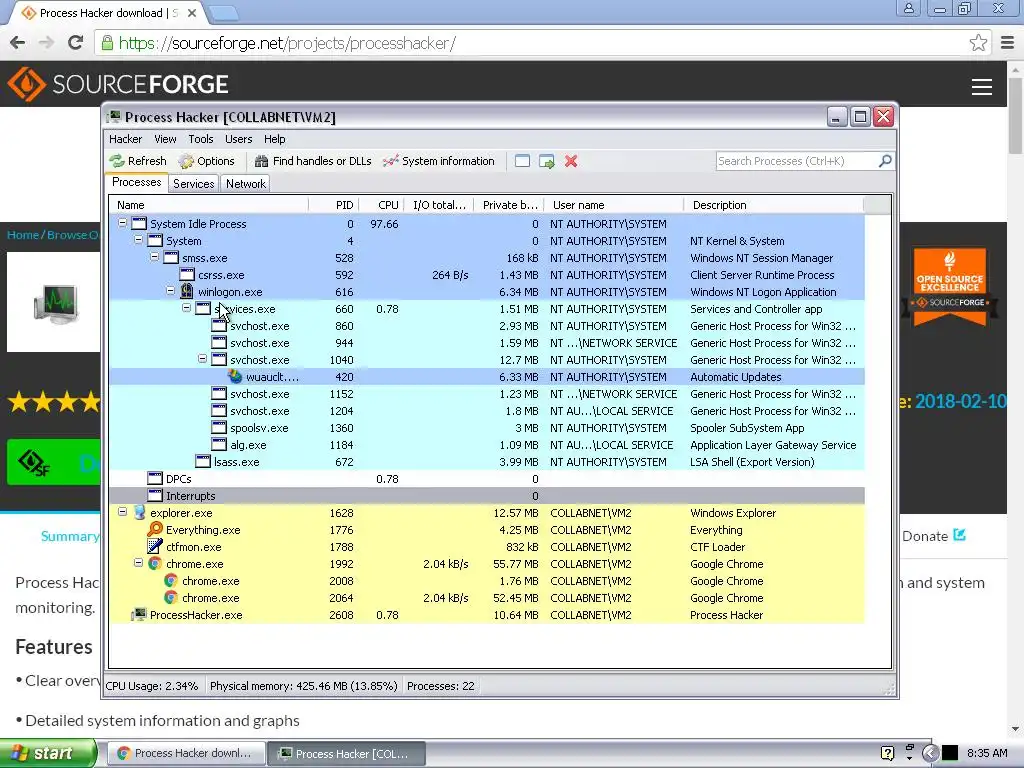1024x768 pixels.
Task: Select the chrome.exe PID 2008 icon
Action: point(170,581)
